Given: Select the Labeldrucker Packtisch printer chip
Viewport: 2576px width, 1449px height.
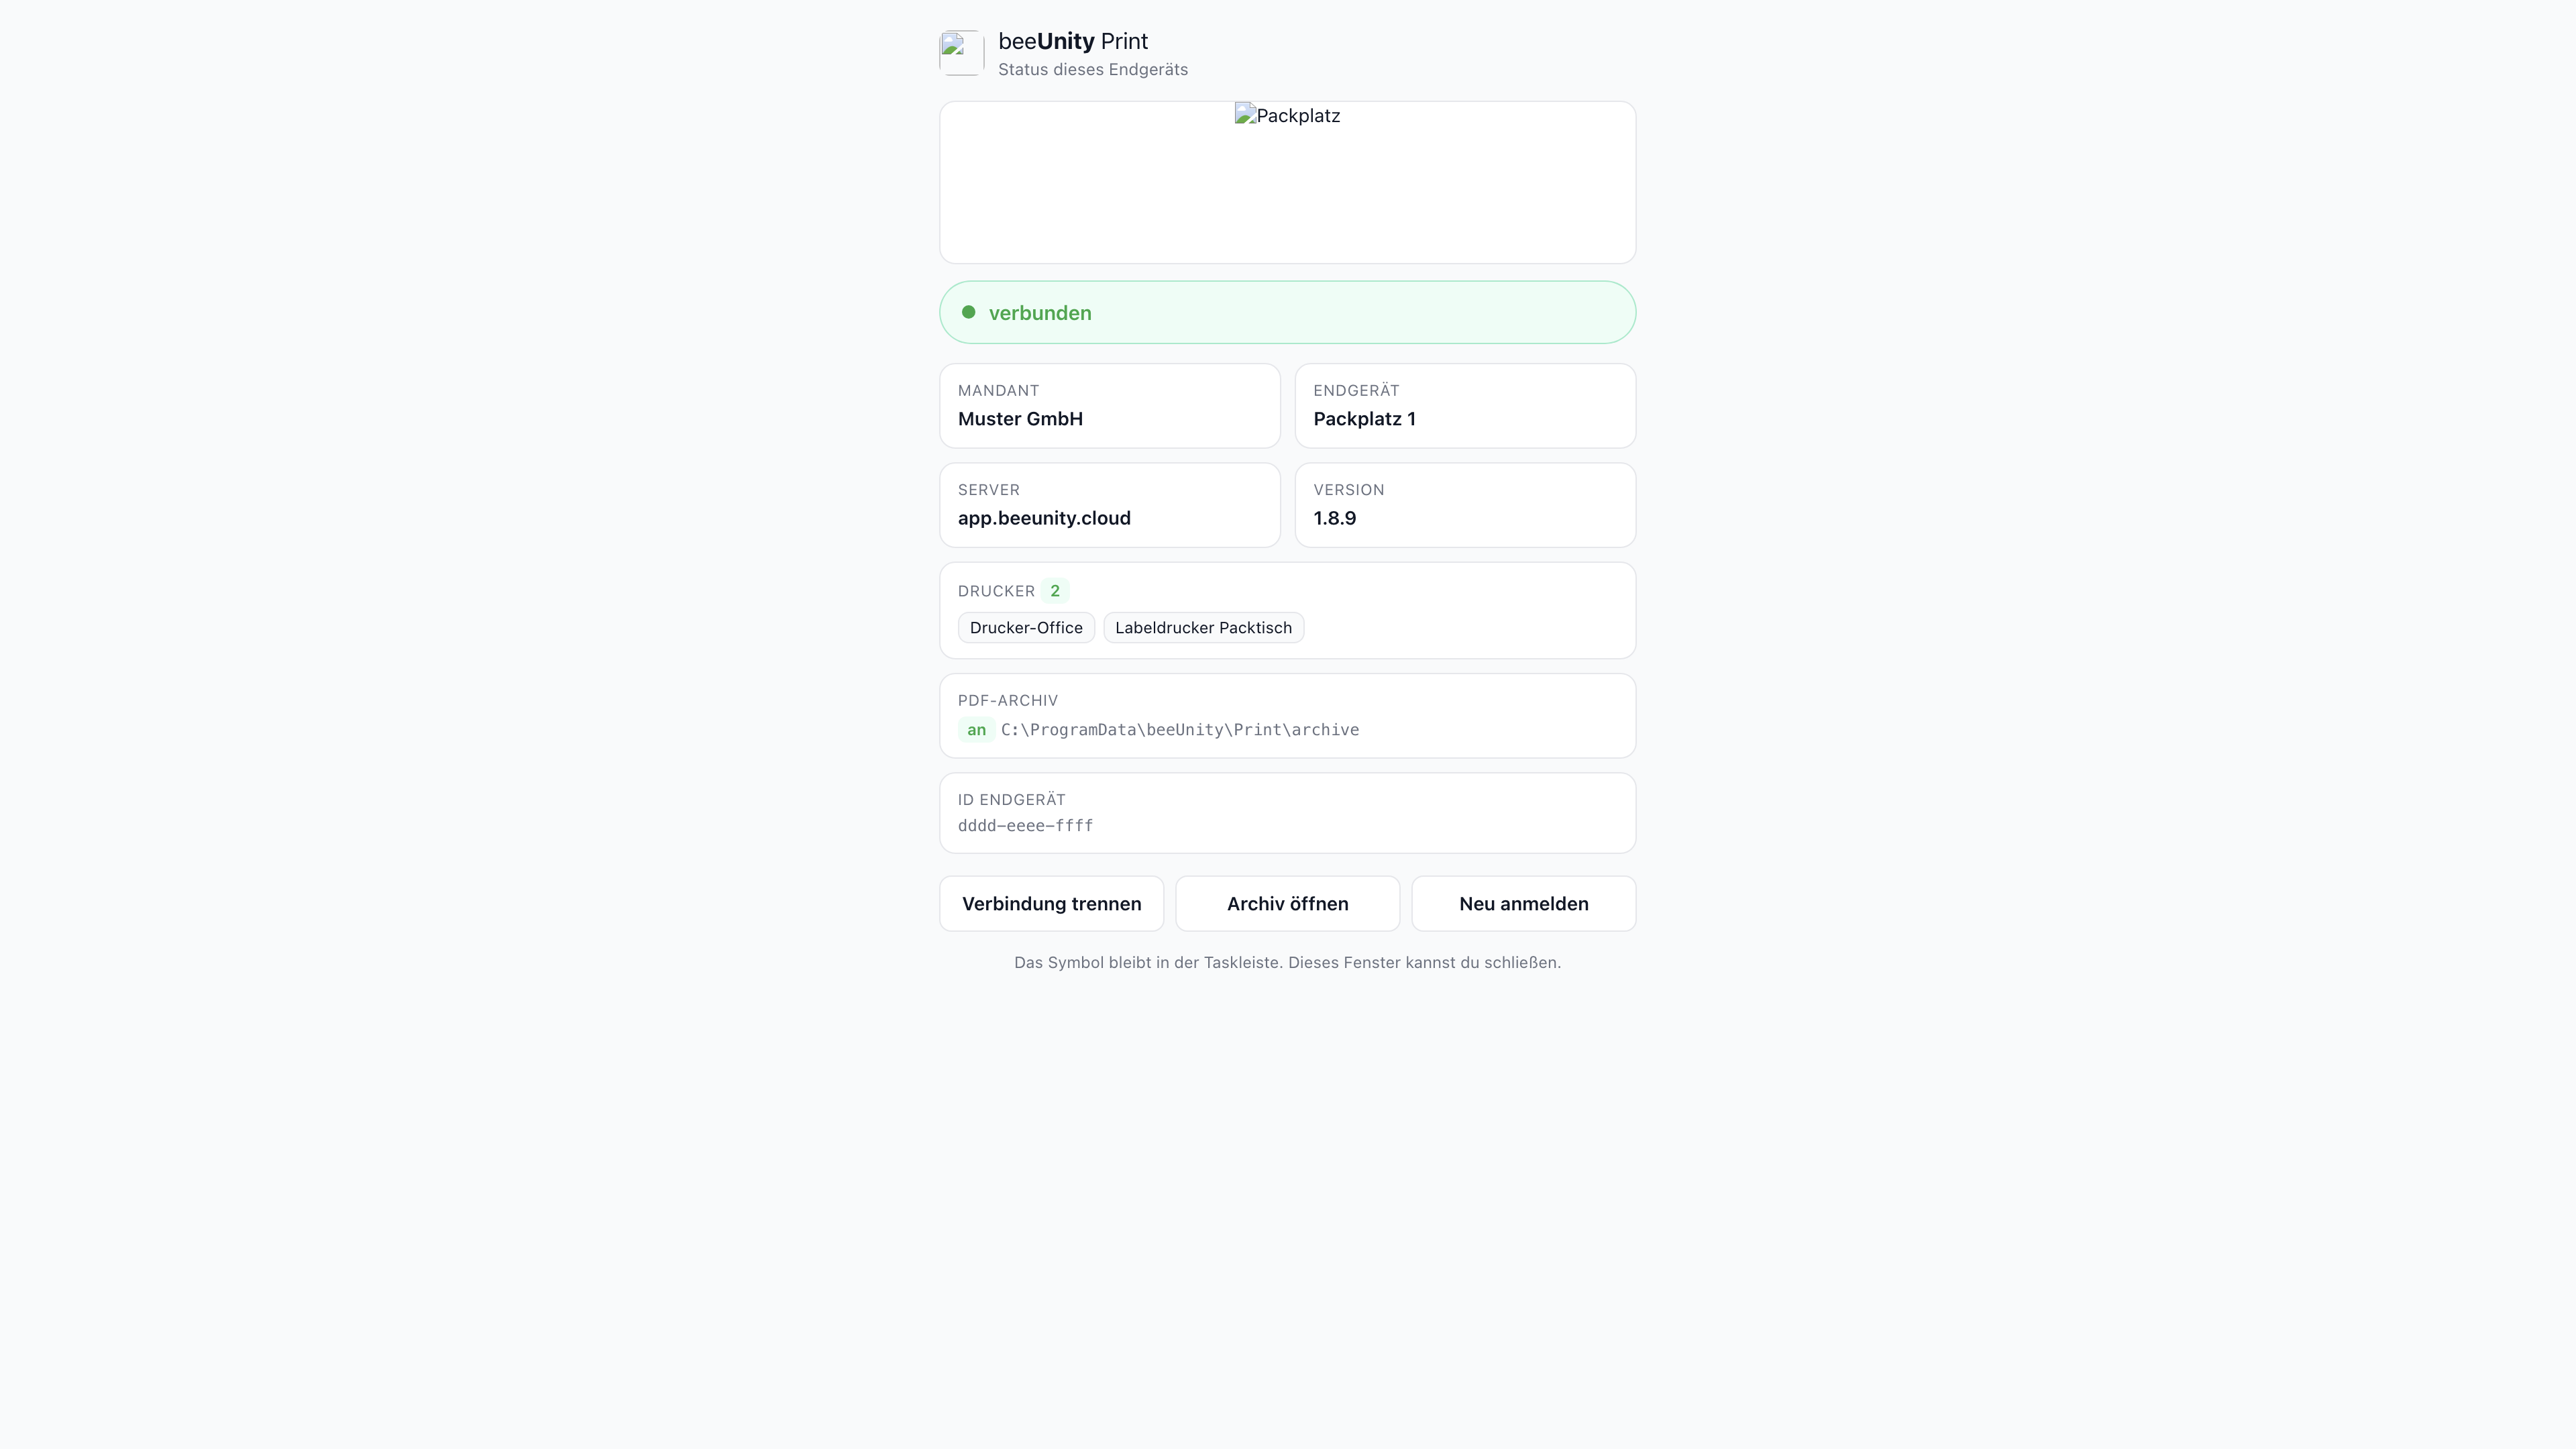Looking at the screenshot, I should coord(1203,628).
